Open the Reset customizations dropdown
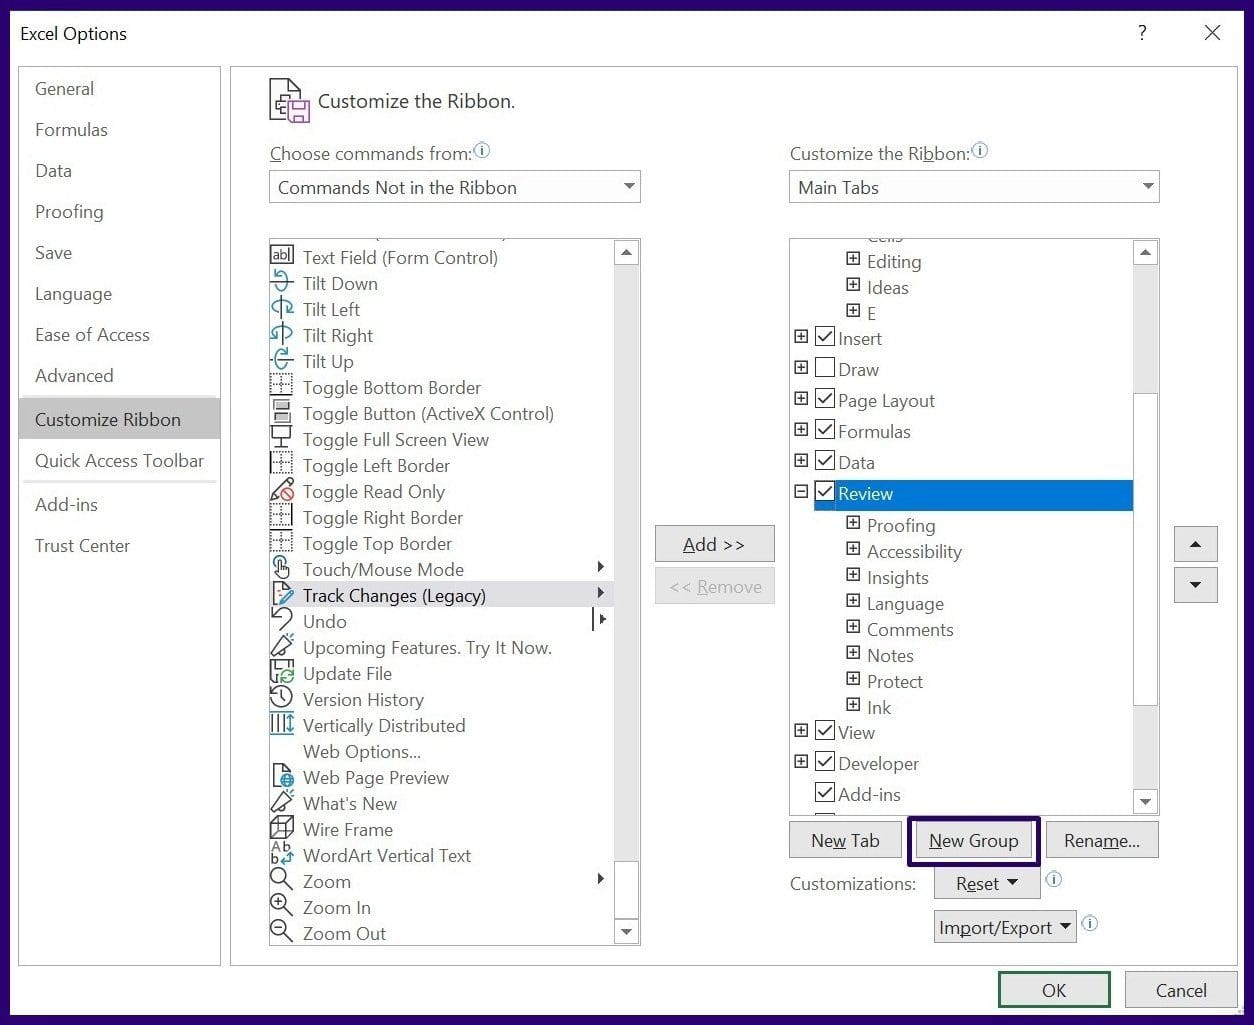 pos(987,883)
